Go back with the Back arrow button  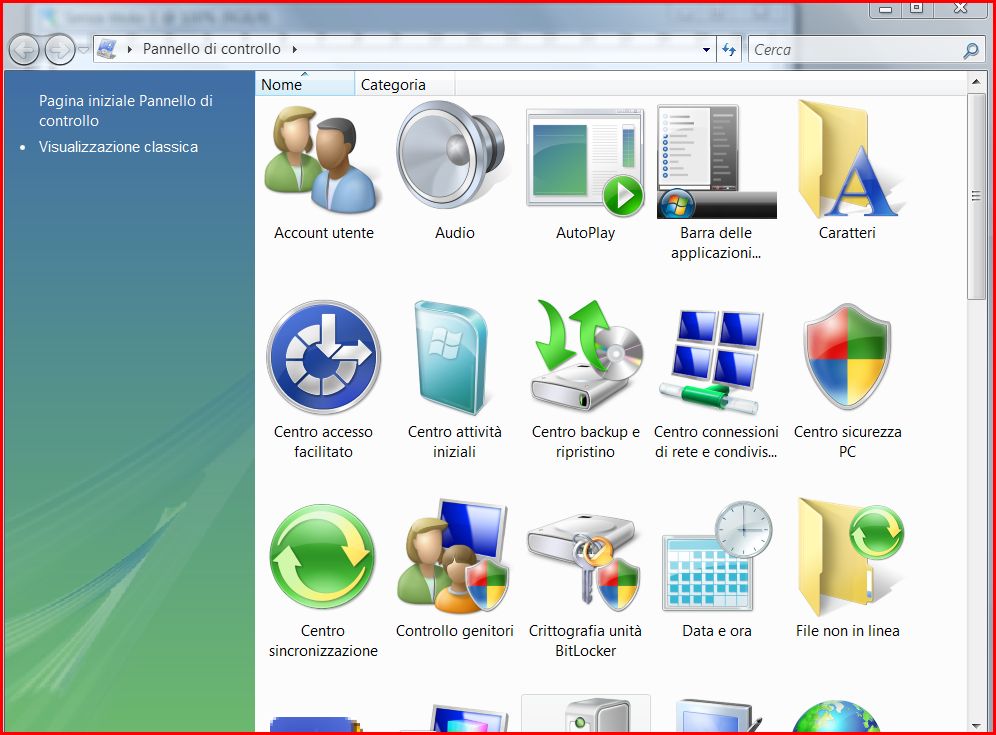tap(24, 50)
